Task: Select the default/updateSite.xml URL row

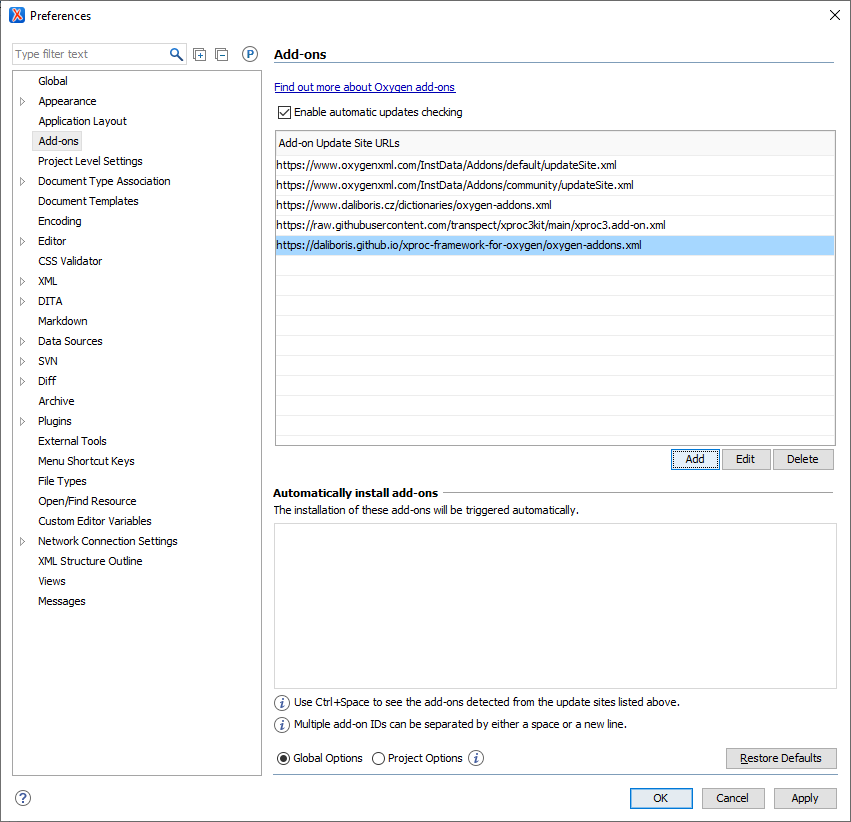Action: click(555, 165)
